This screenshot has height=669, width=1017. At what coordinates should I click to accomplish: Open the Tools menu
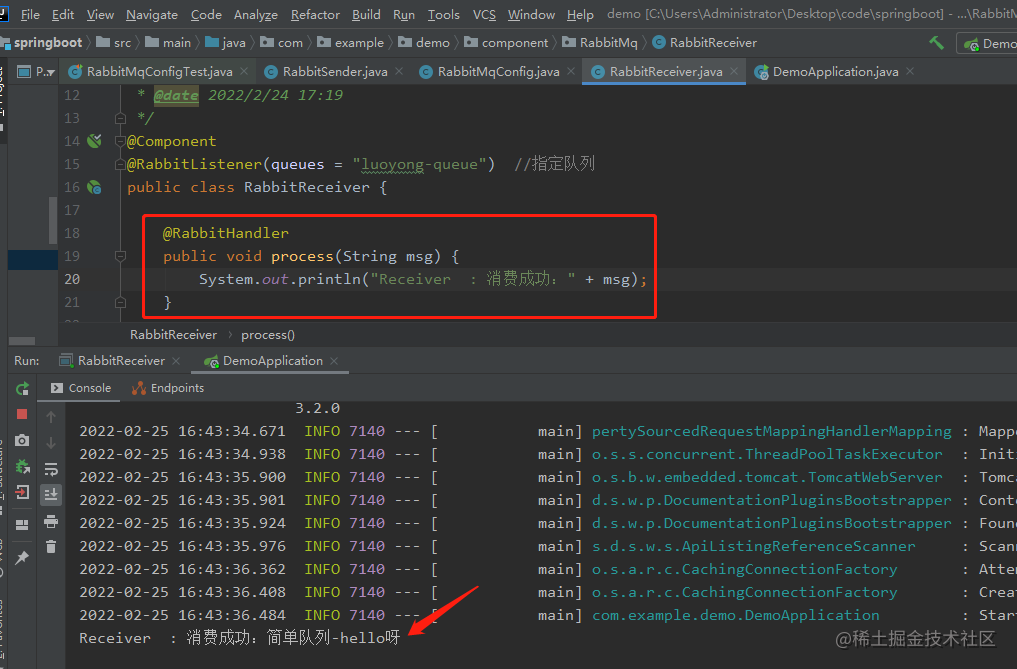[x=444, y=14]
